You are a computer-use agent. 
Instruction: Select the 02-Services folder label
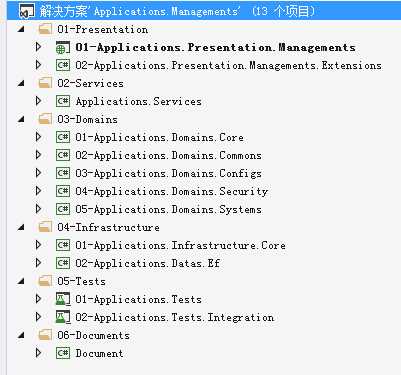[90, 83]
